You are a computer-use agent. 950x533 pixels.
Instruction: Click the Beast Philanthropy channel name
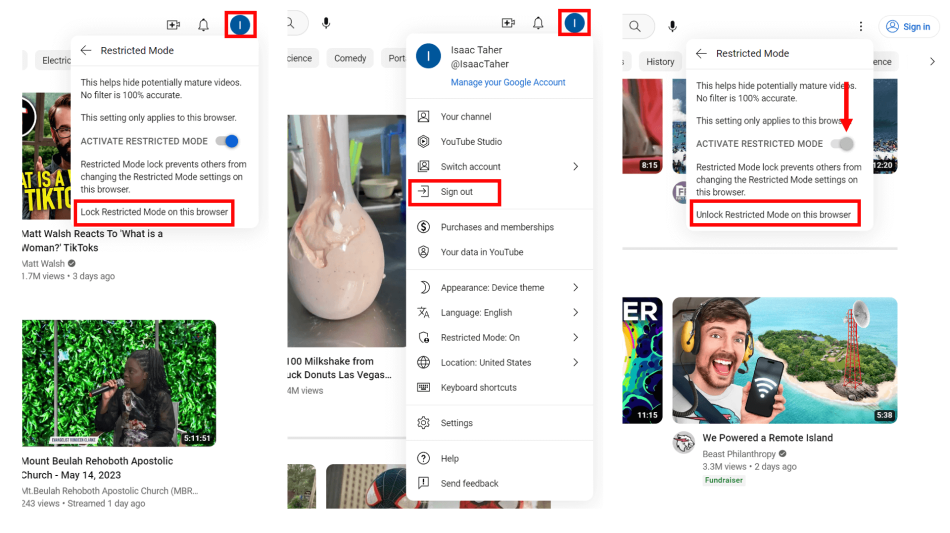coord(739,454)
